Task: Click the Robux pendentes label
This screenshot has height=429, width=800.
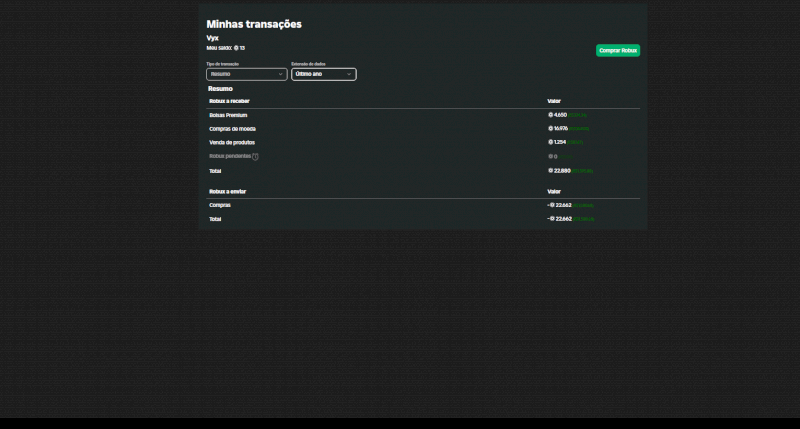Action: tap(230, 156)
